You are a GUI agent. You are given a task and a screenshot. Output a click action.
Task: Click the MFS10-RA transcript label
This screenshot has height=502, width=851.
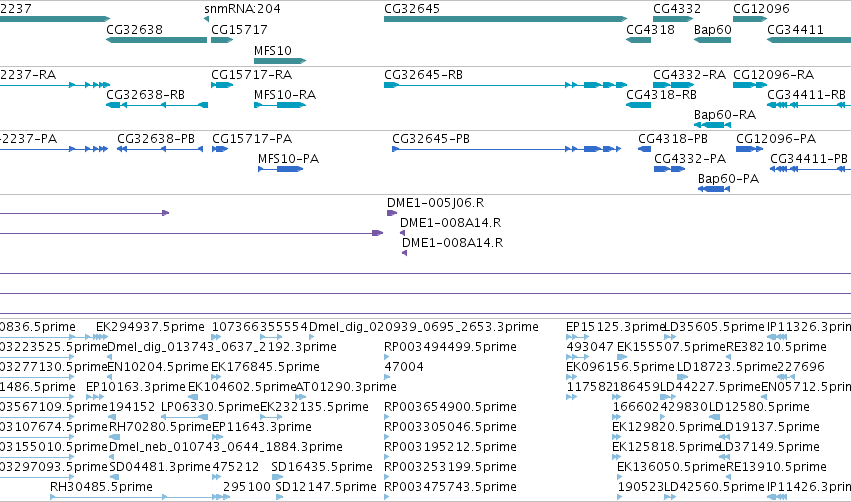(x=285, y=94)
